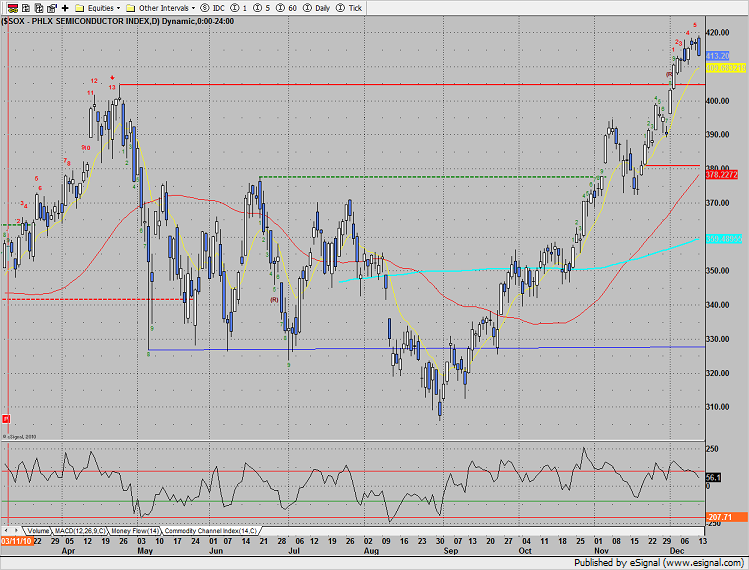749x570 pixels.
Task: Select the Commodity Channel Index(14,C) tab
Action: click(211, 531)
